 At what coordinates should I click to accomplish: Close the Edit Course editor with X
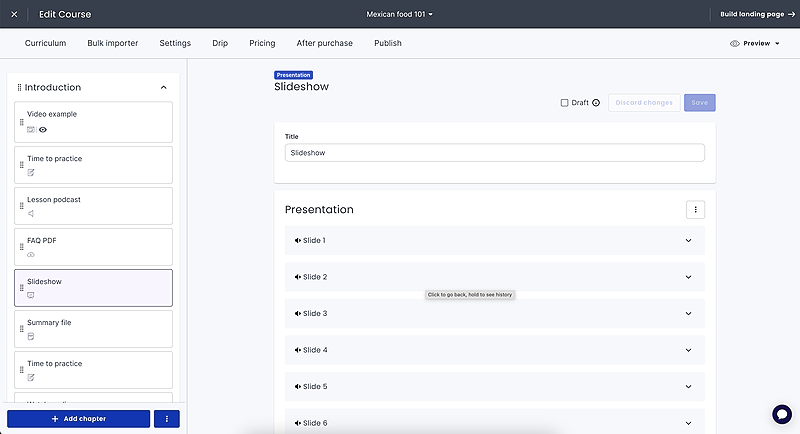click(x=14, y=14)
